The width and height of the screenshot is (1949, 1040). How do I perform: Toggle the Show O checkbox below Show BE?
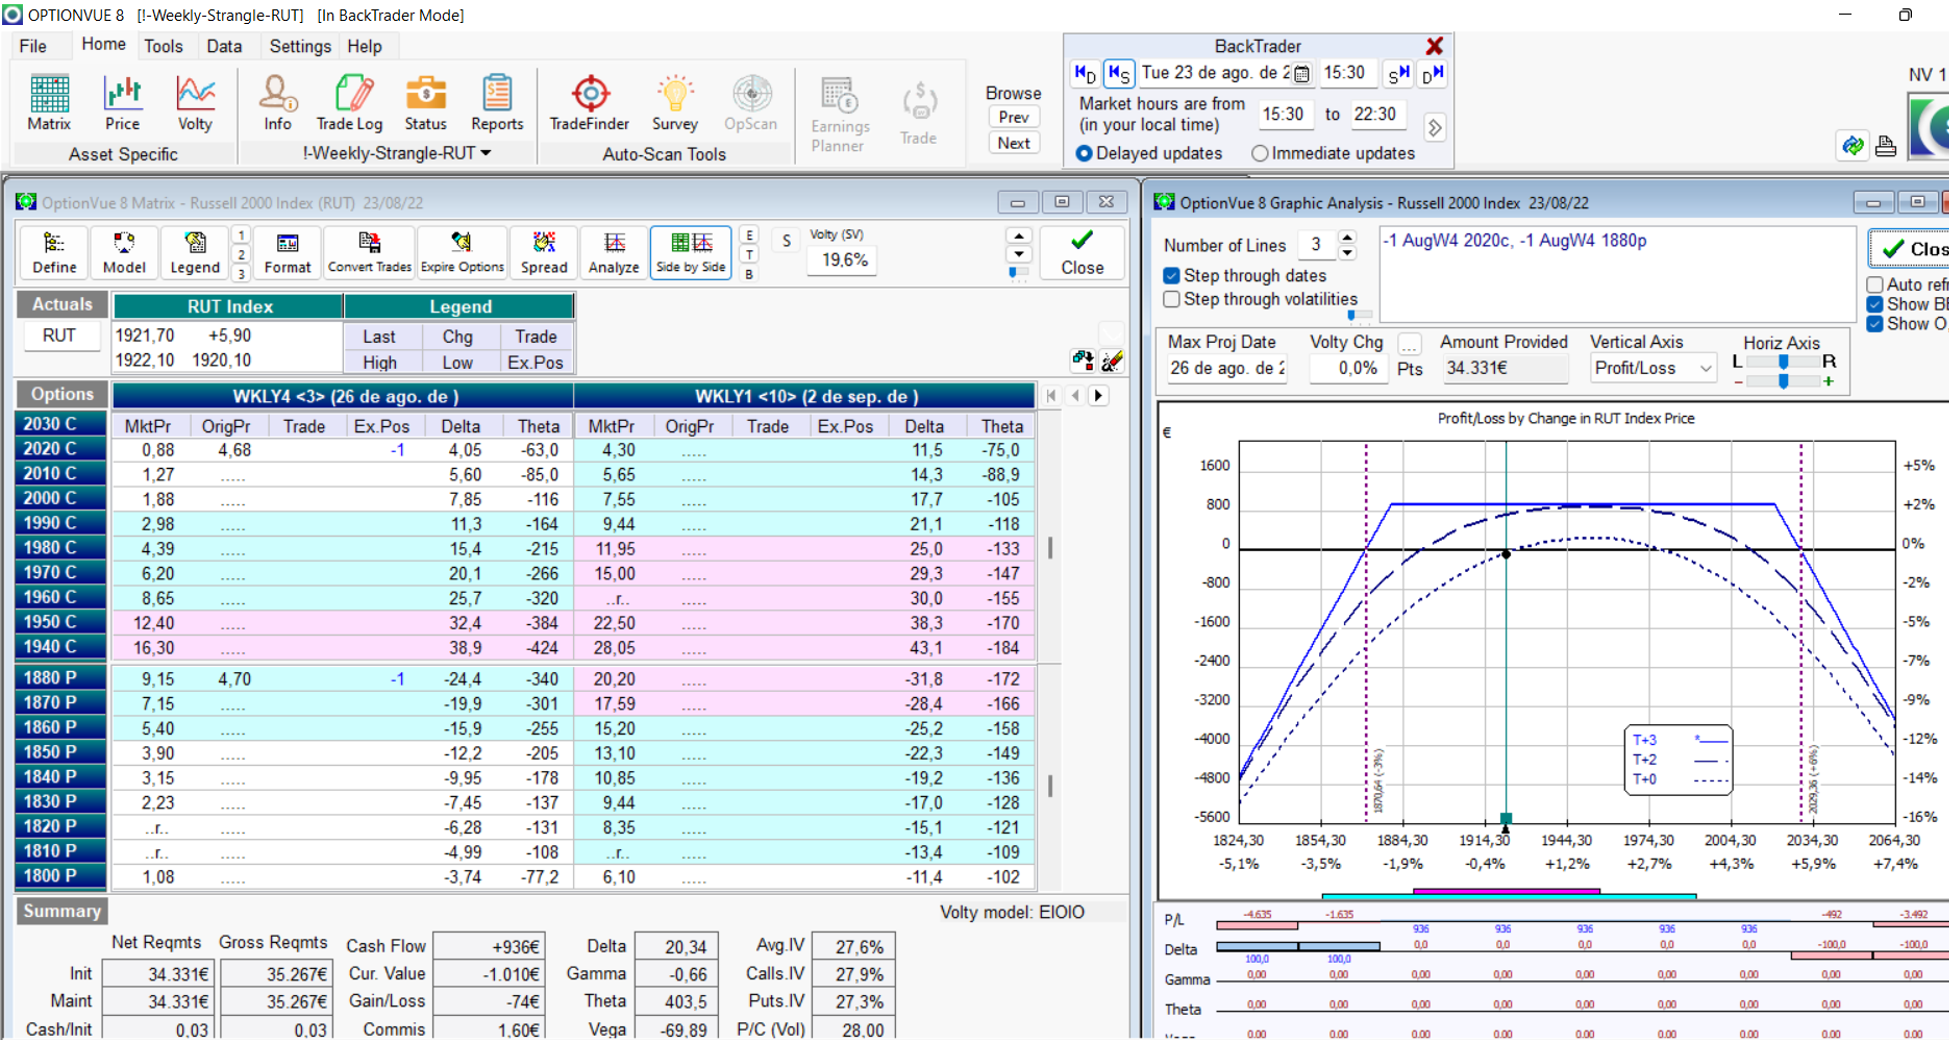(x=1875, y=323)
